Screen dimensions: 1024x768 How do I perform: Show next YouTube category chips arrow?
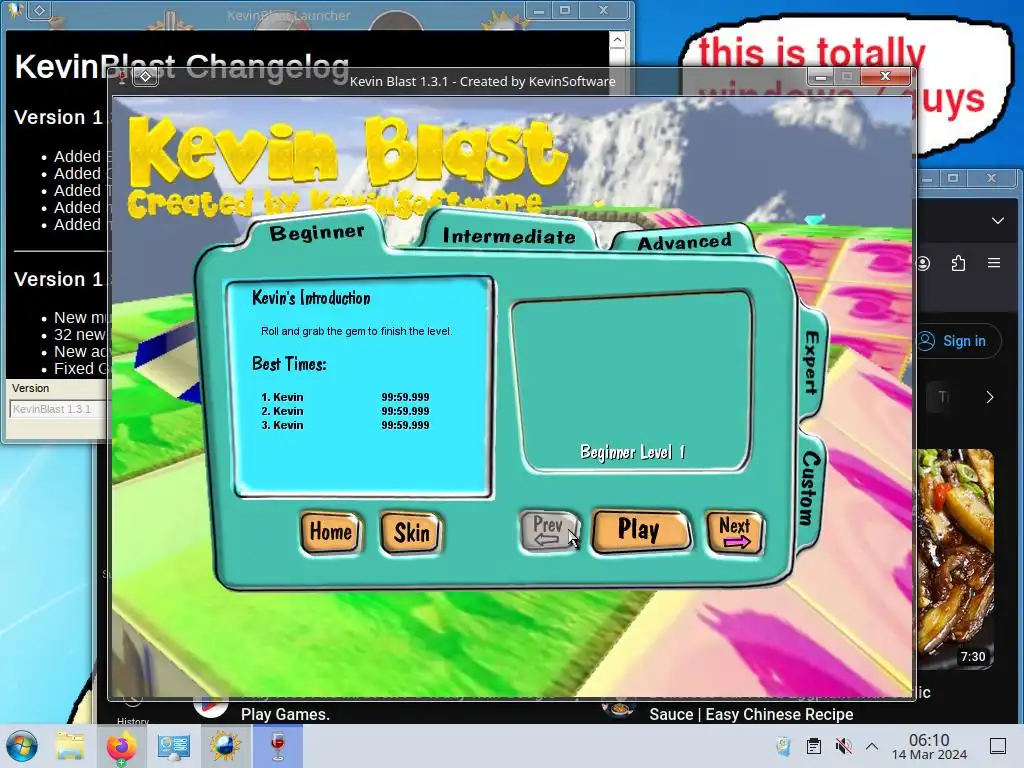pyautogui.click(x=989, y=397)
